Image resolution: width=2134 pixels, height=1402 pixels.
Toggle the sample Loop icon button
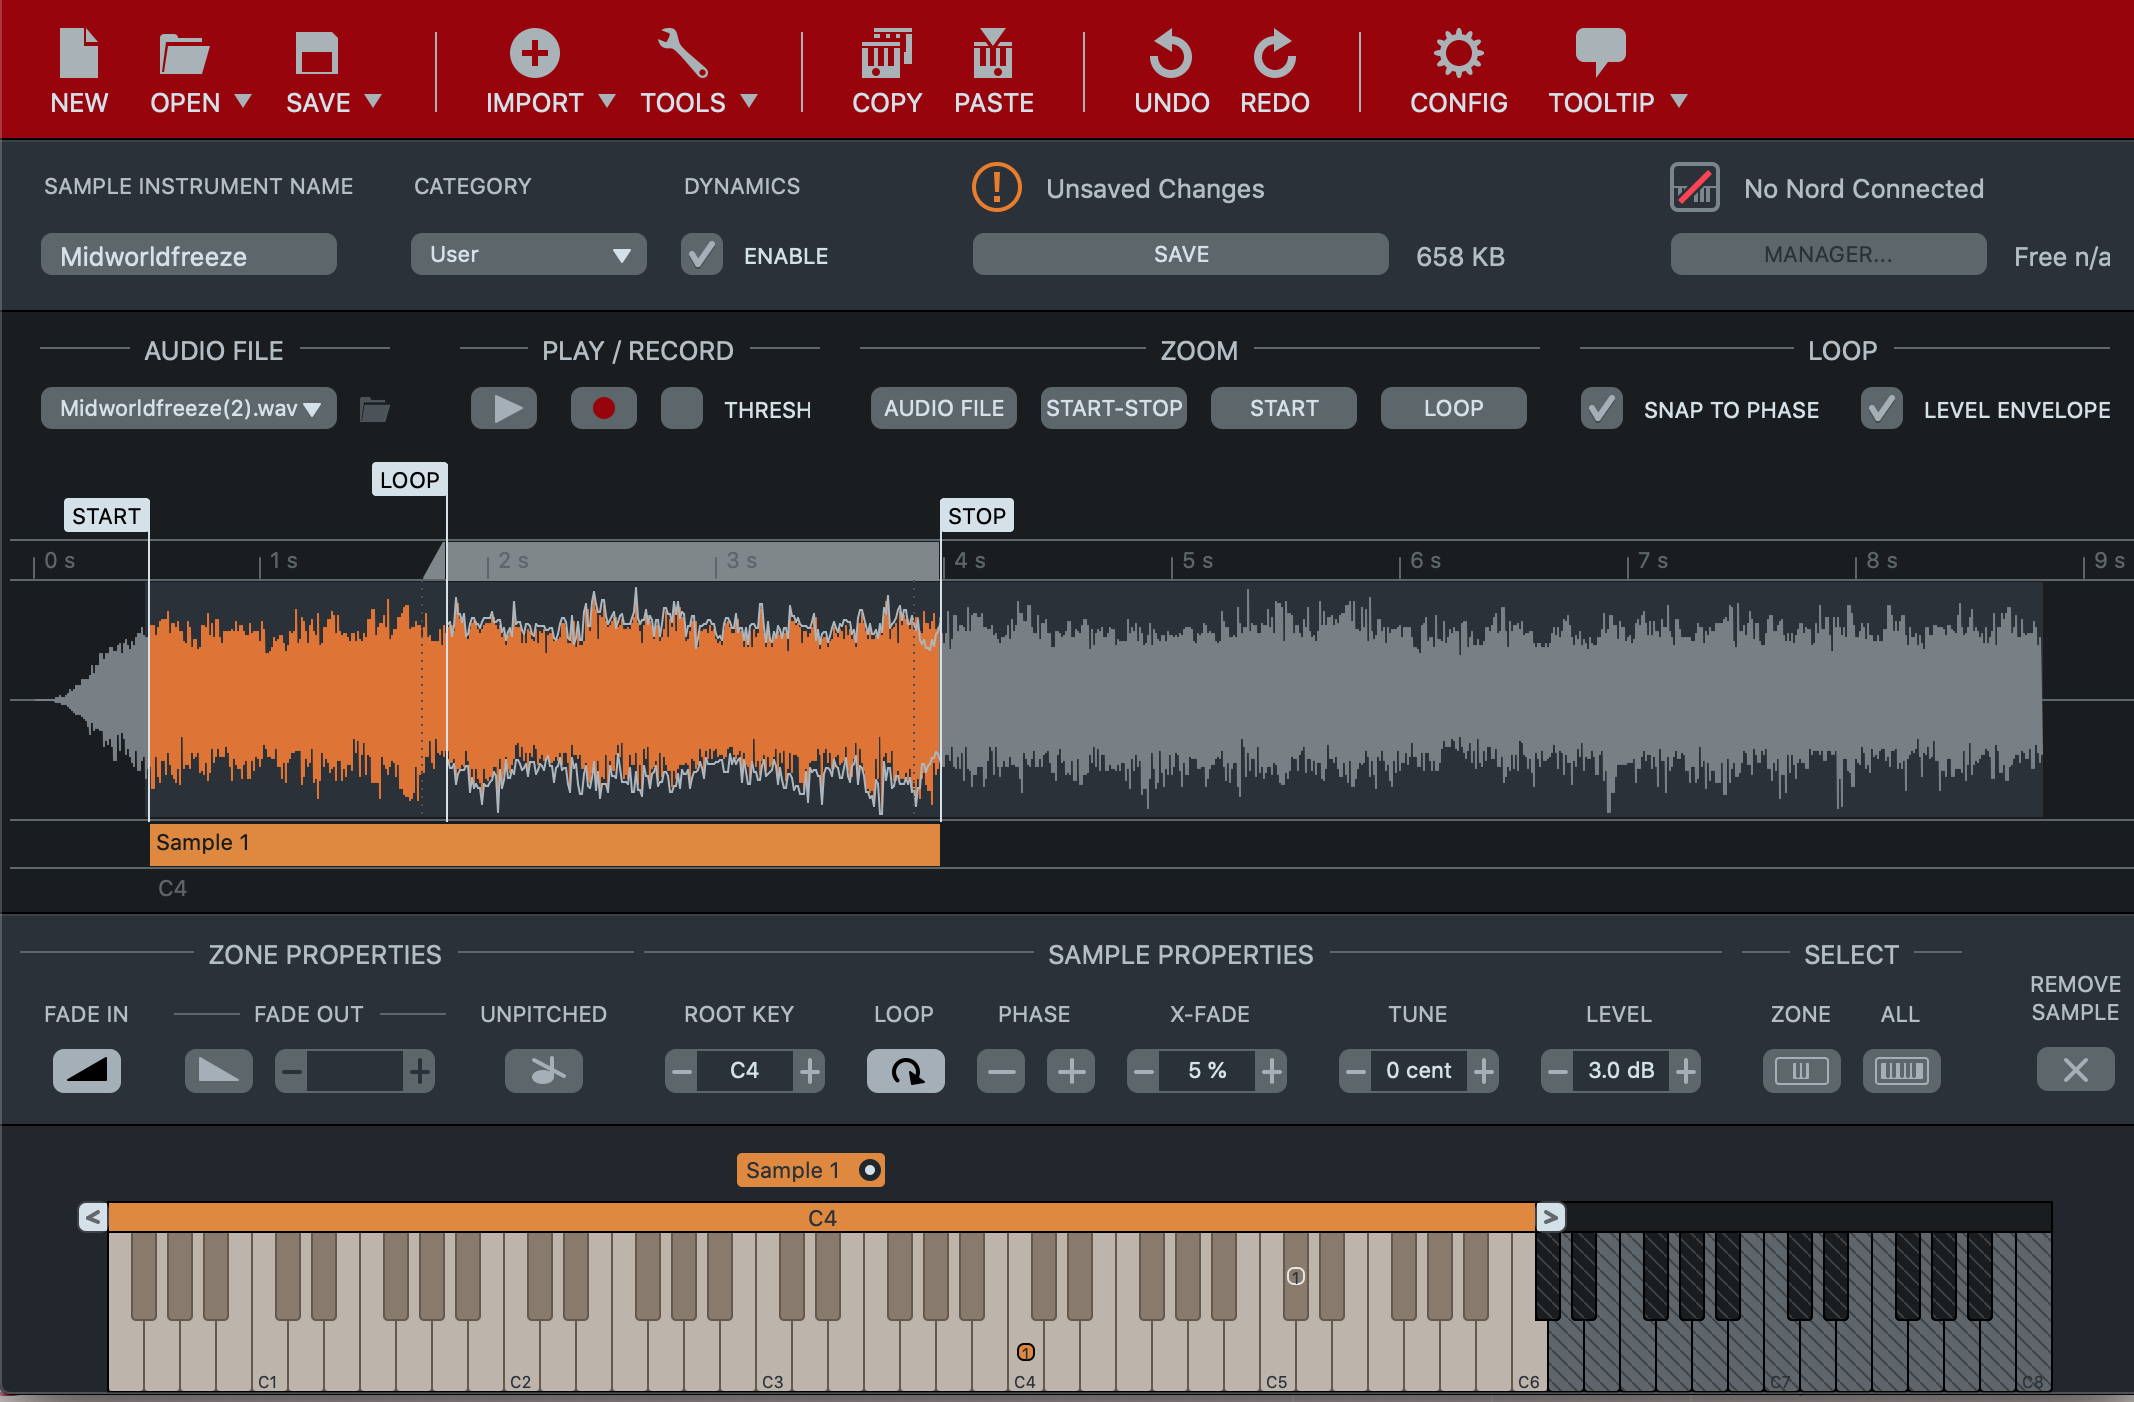906,1071
